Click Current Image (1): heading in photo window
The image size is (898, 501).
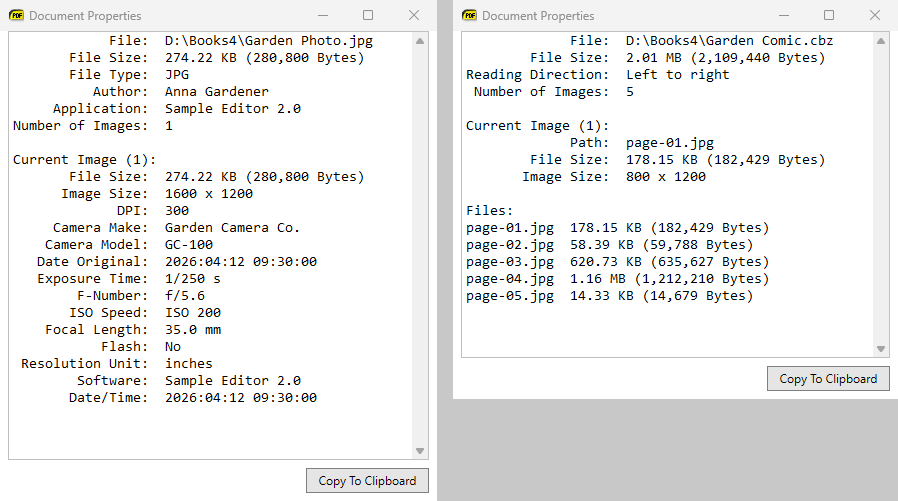(84, 160)
